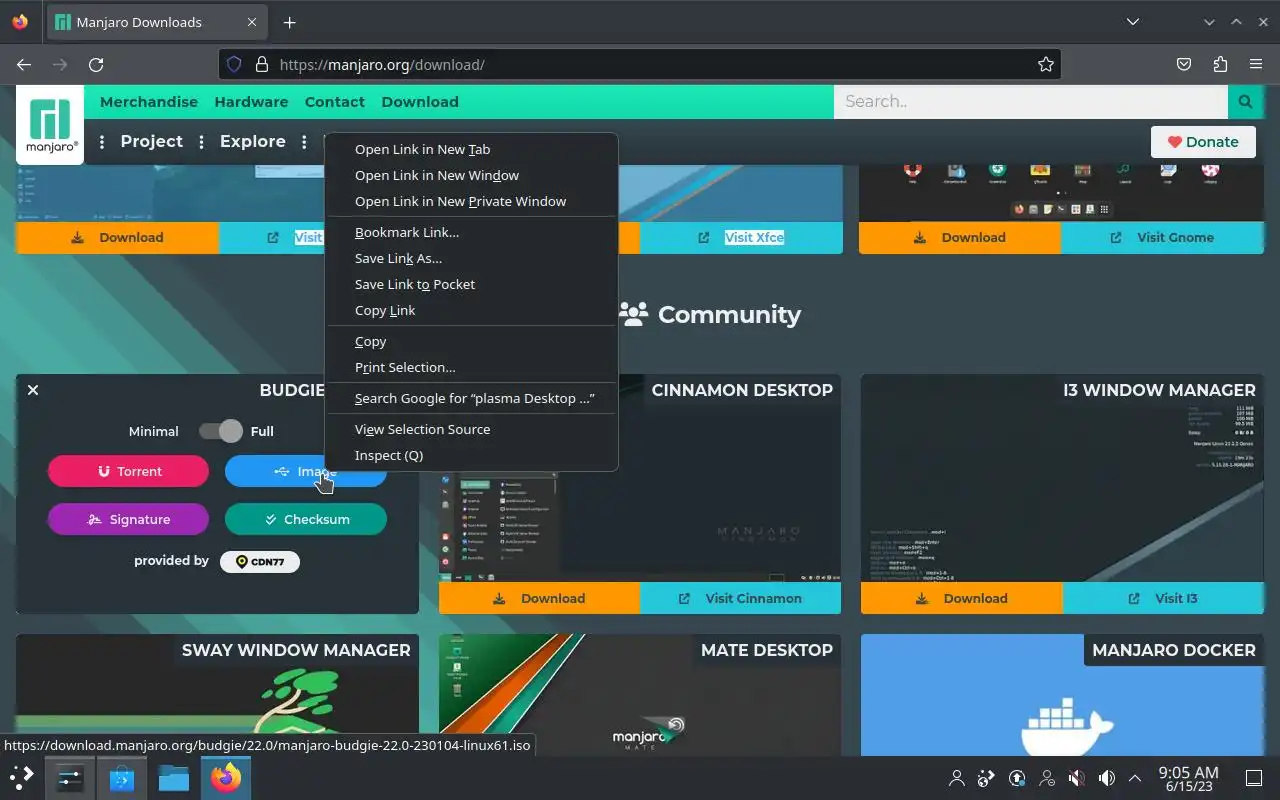1280x800 pixels.
Task: Select Save Link As... option
Action: click(471, 258)
